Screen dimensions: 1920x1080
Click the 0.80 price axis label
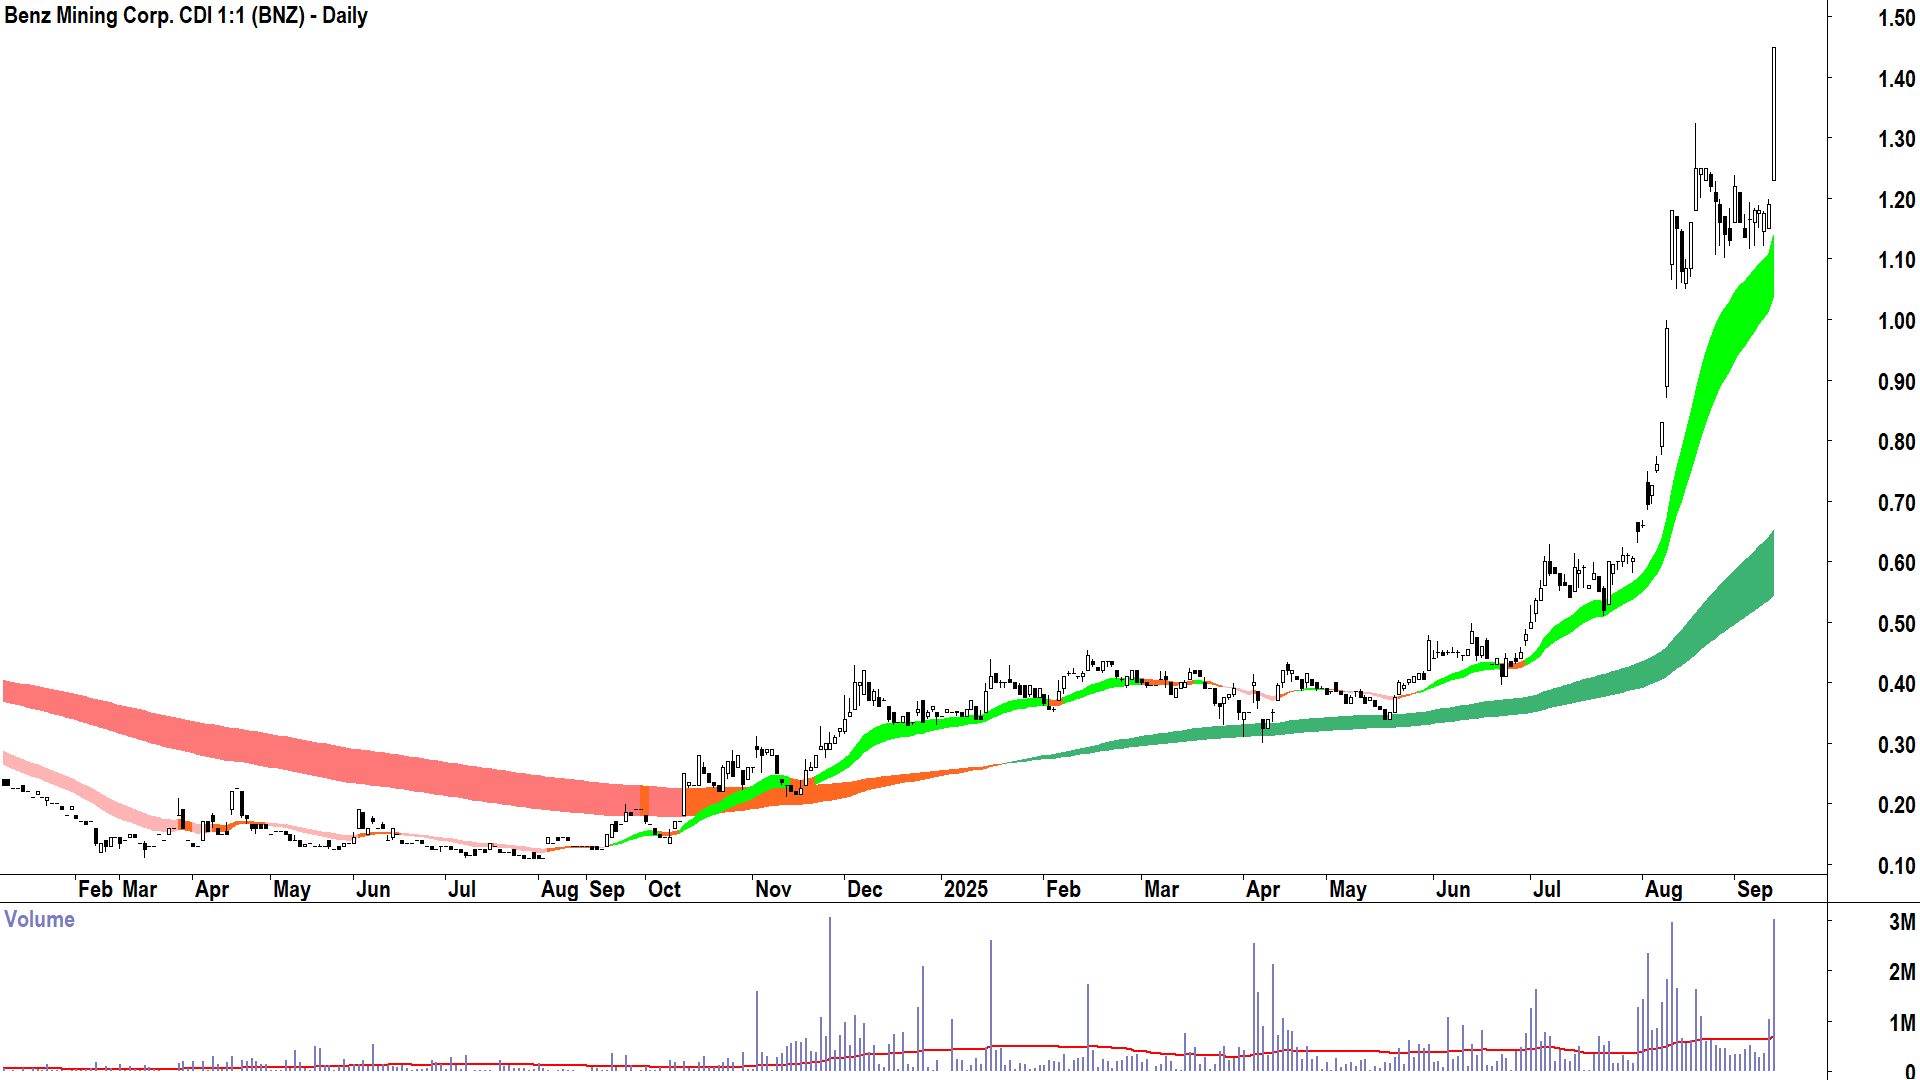coord(1896,442)
